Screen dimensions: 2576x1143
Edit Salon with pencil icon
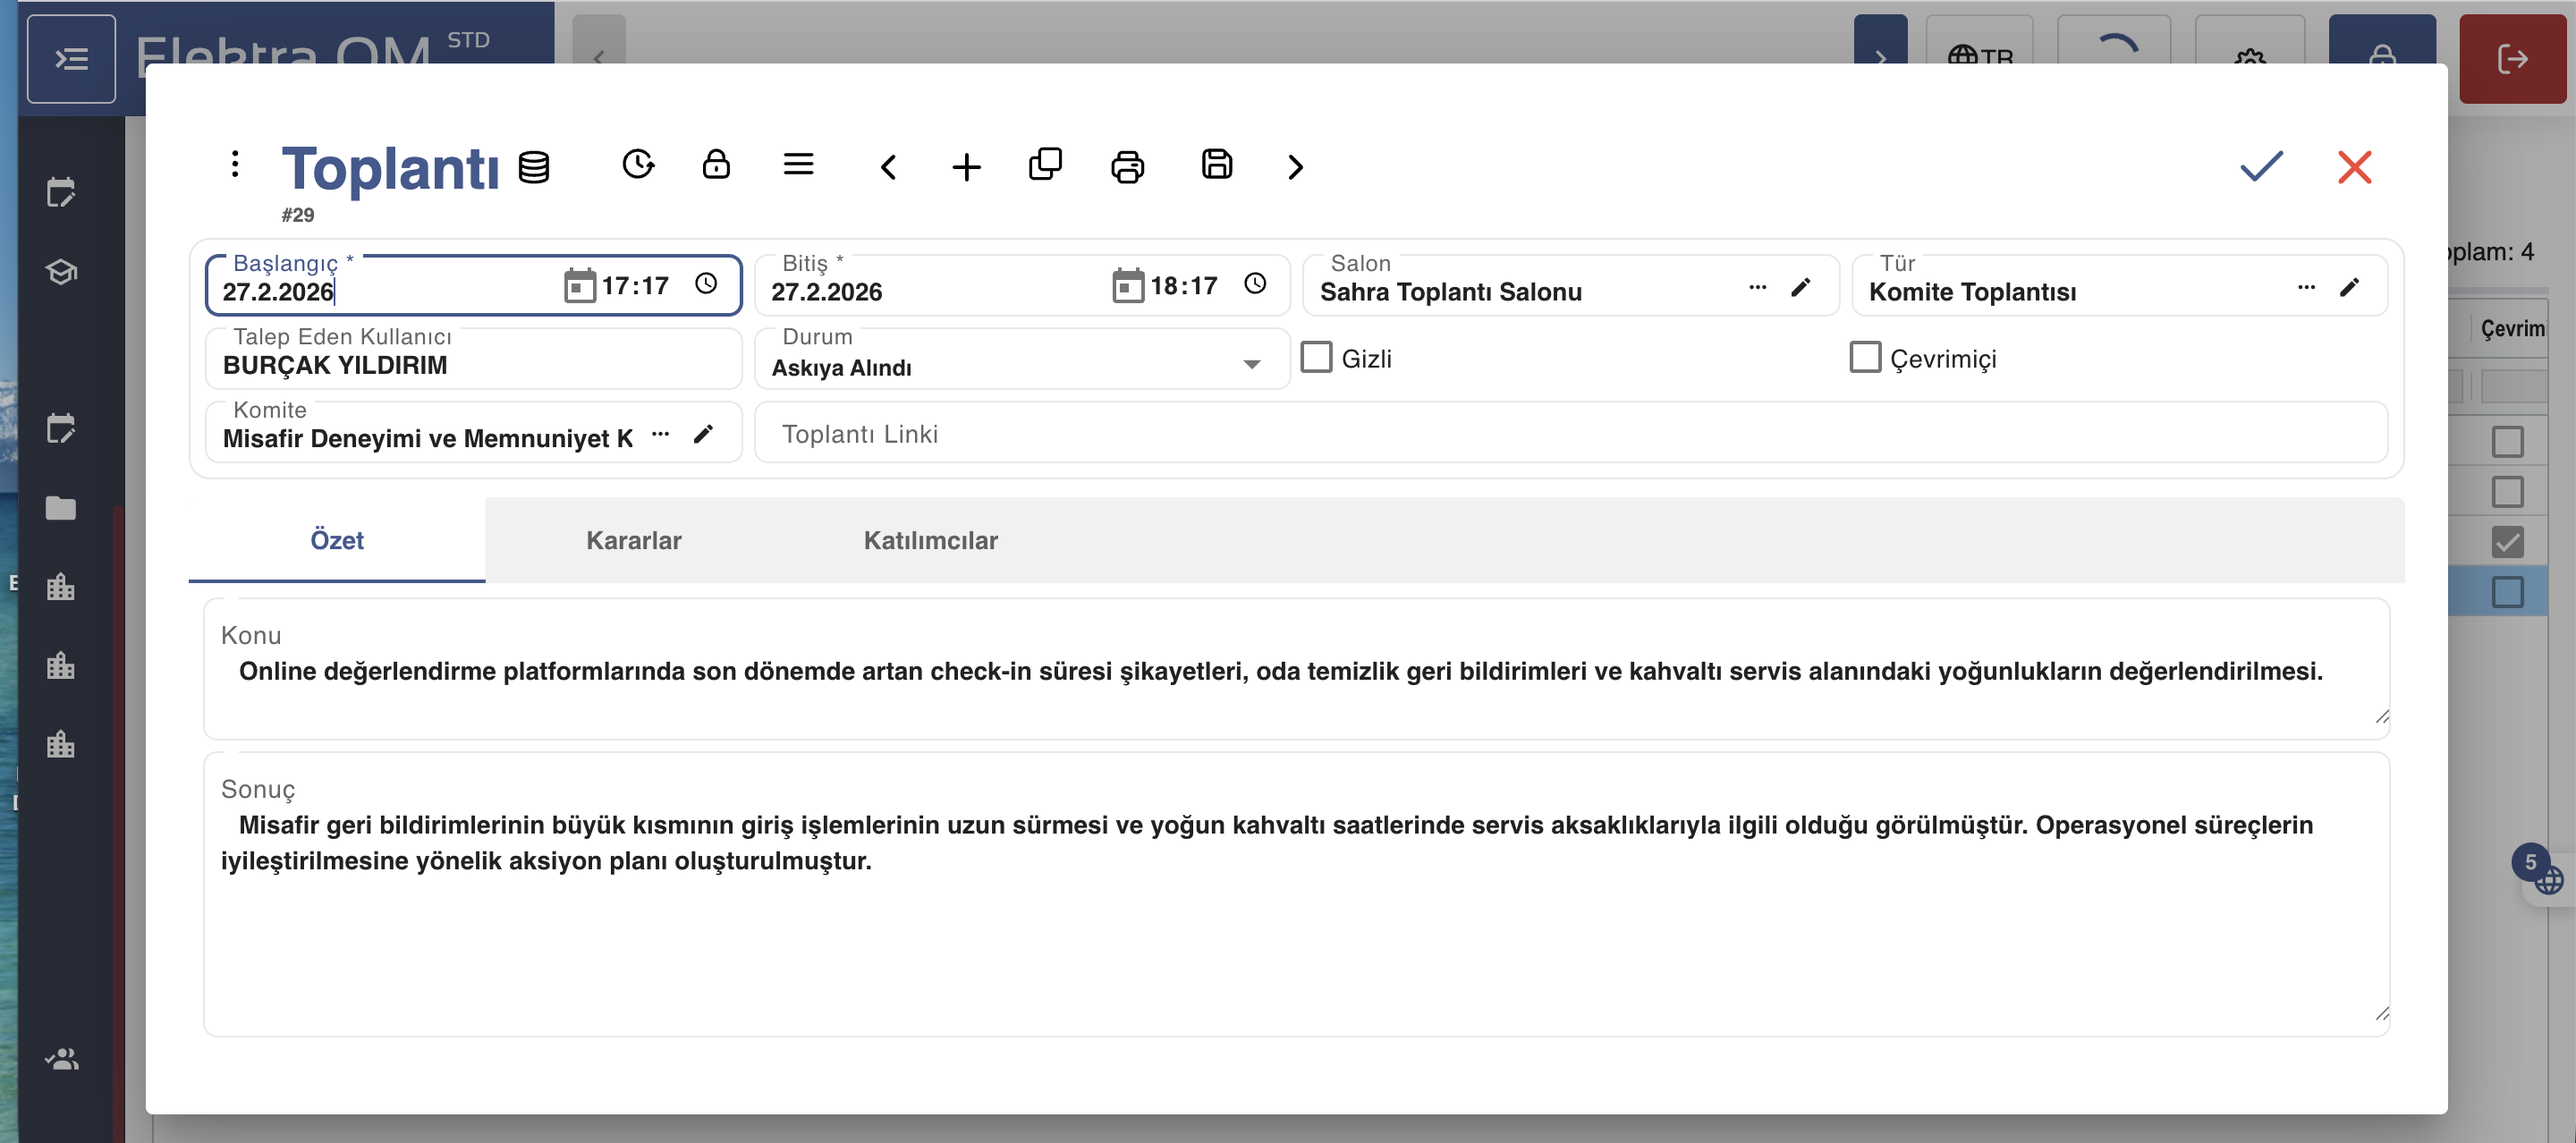point(1800,288)
